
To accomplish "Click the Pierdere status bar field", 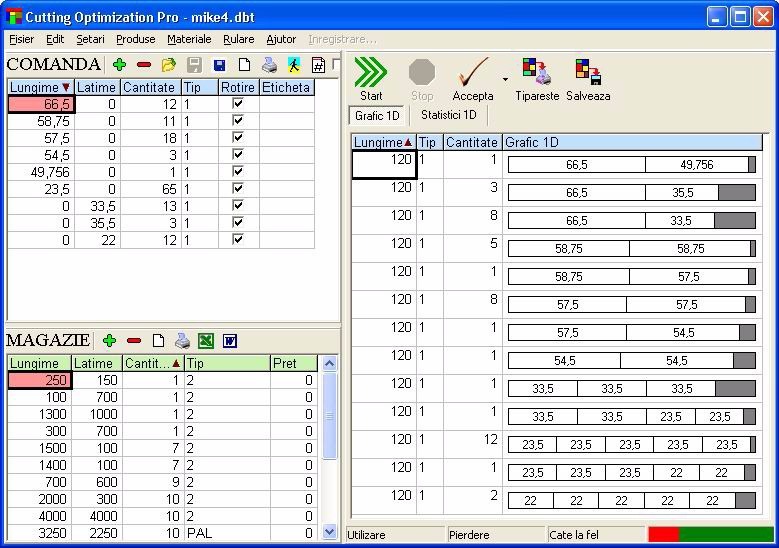I will click(x=497, y=535).
